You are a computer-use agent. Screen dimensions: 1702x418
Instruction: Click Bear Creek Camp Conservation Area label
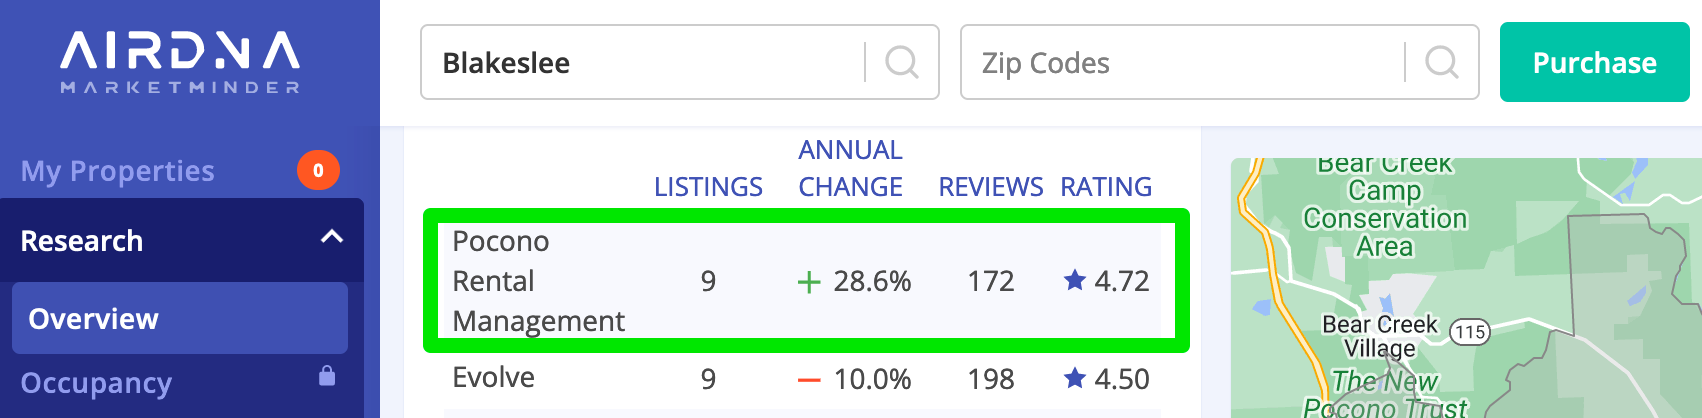pos(1385,205)
